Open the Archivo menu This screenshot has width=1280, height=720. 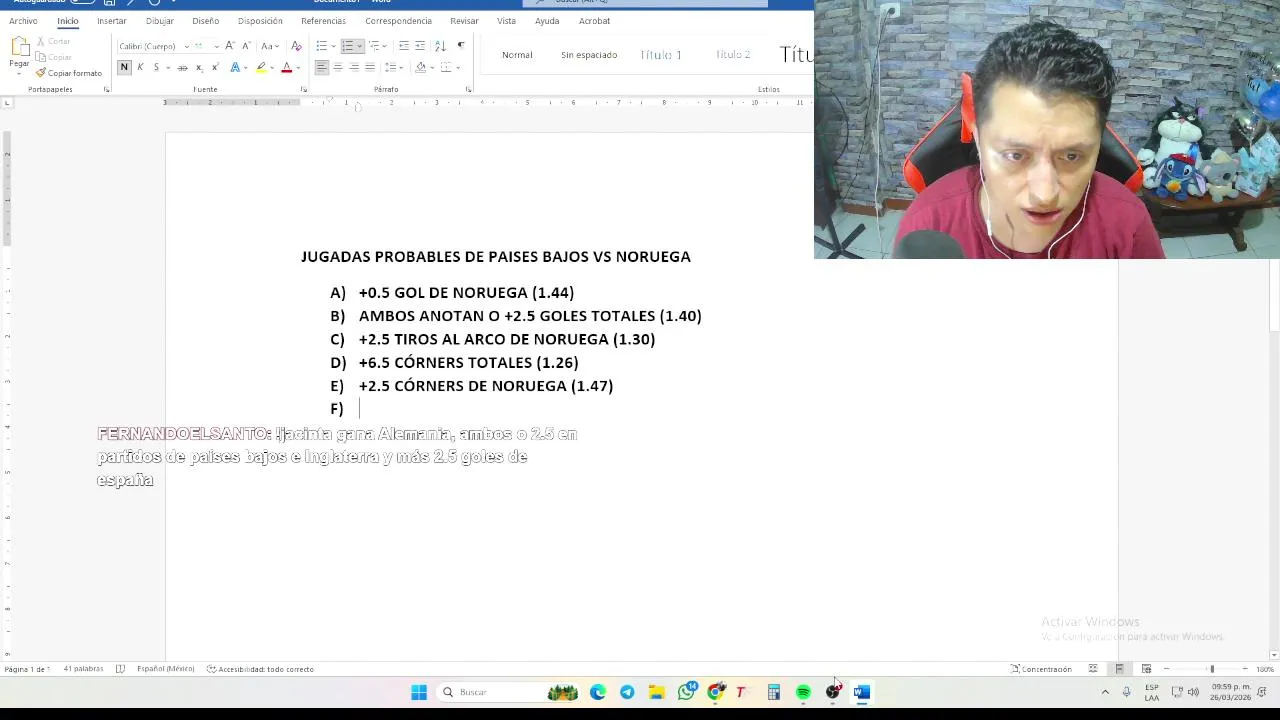coord(23,21)
